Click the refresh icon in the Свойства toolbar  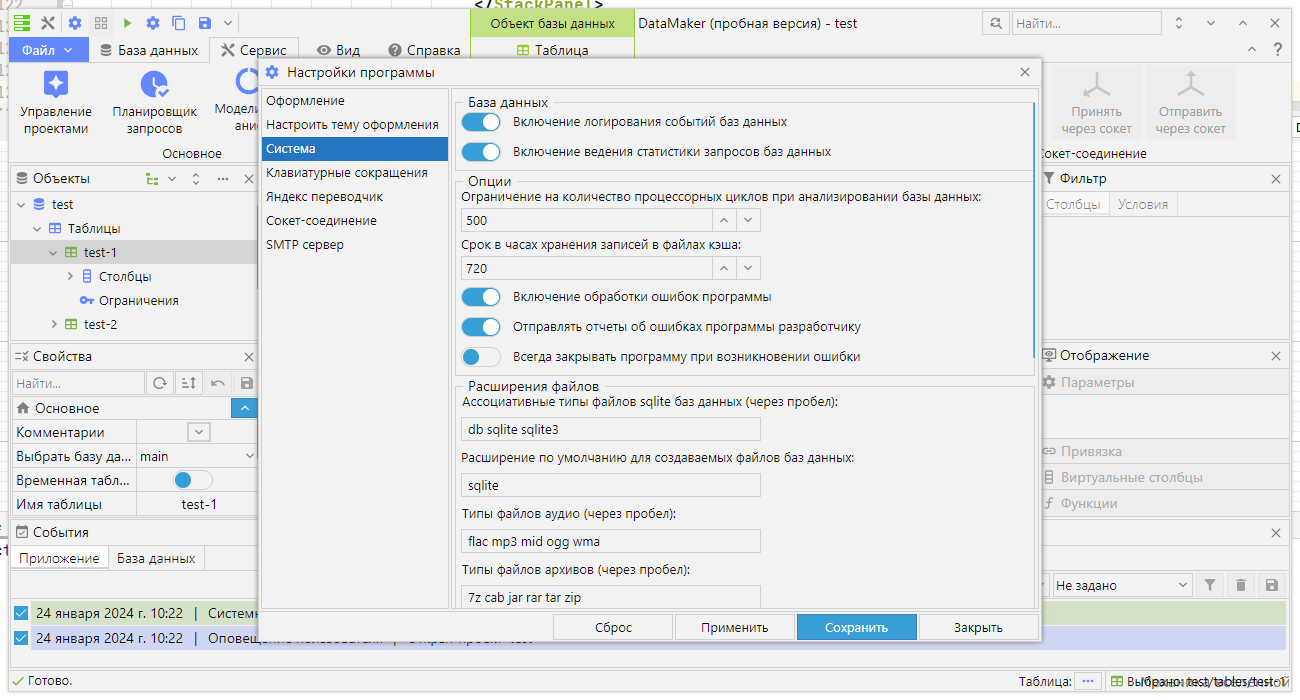point(159,383)
